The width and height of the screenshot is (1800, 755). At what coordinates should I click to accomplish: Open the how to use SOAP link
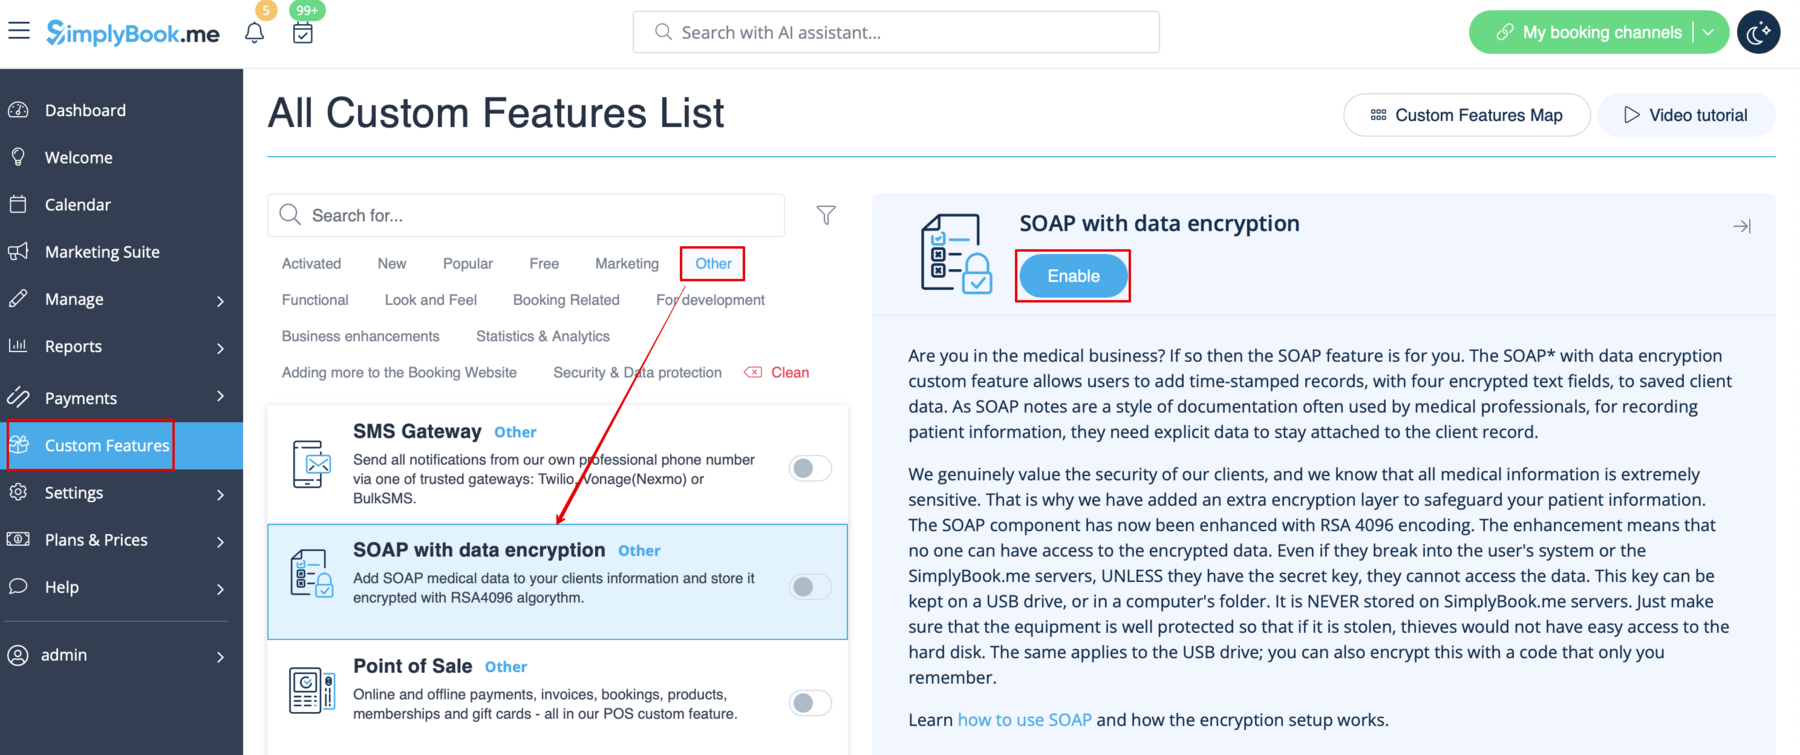(1023, 719)
